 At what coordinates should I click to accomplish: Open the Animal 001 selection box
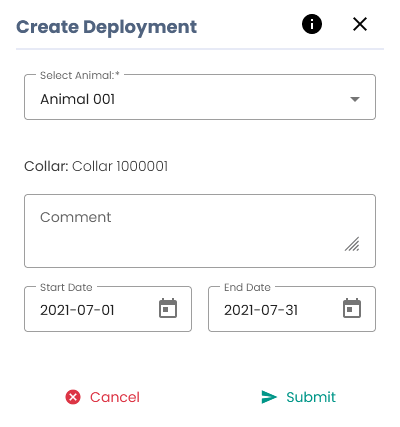point(200,97)
